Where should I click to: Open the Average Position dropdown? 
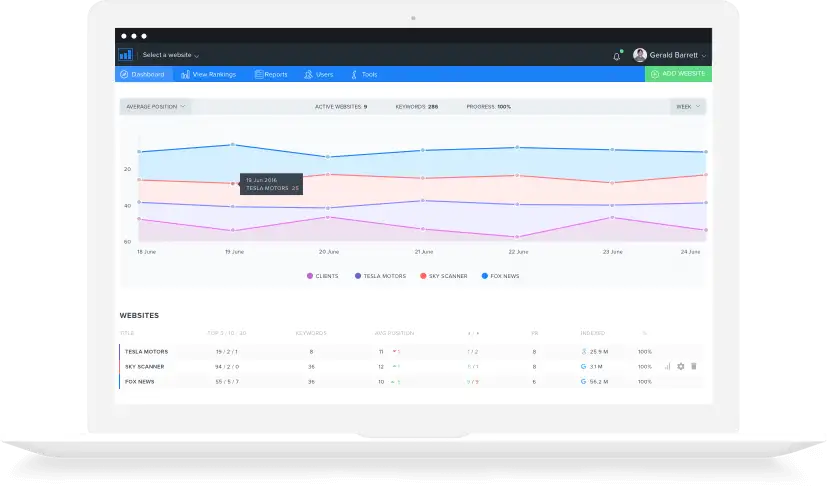pos(154,106)
